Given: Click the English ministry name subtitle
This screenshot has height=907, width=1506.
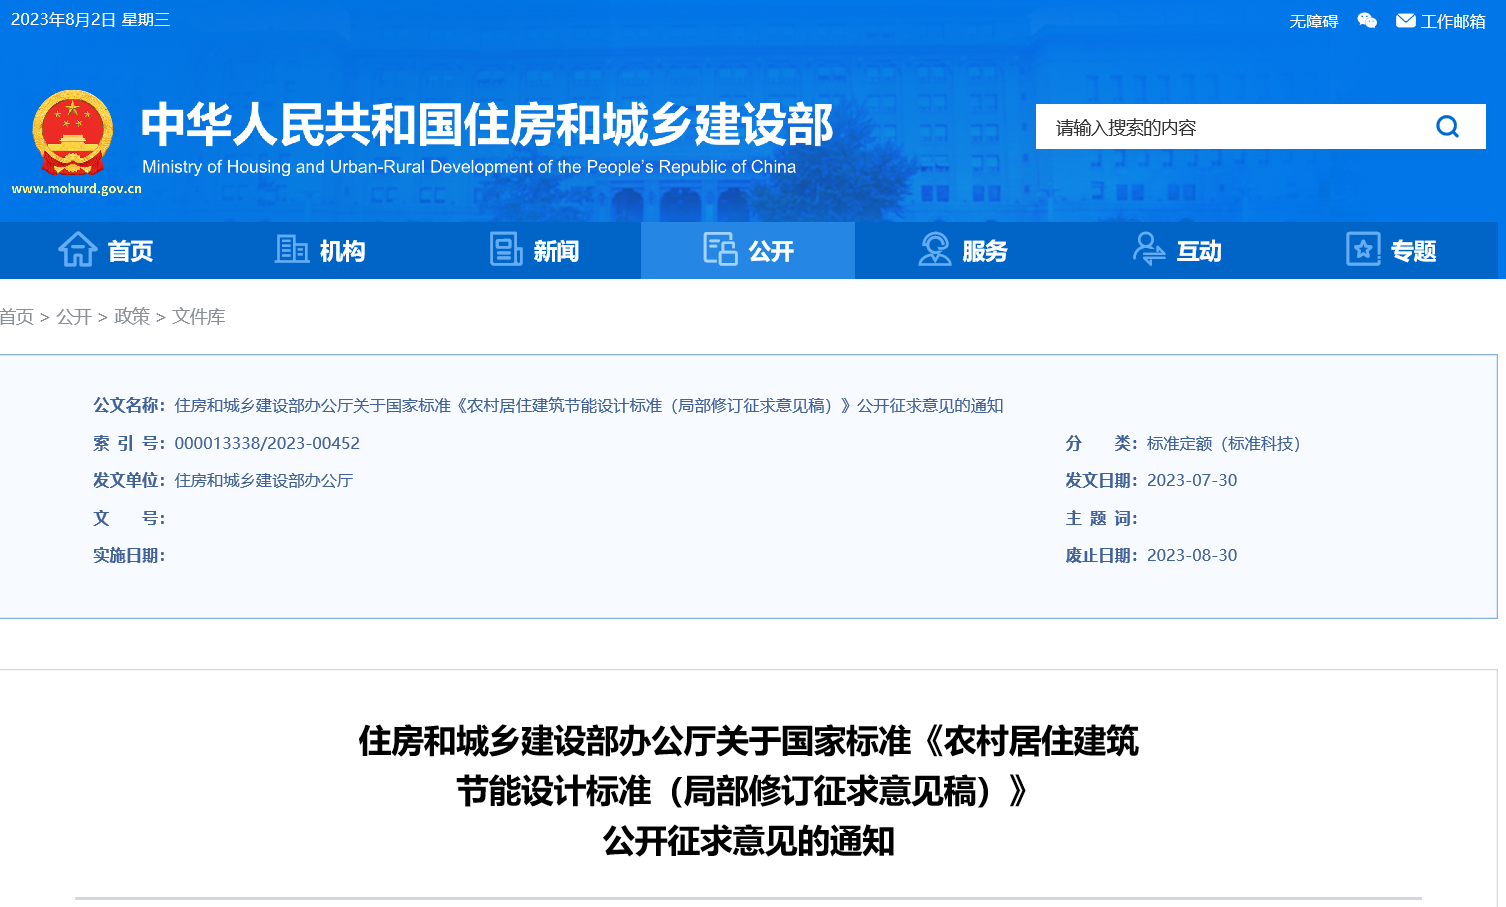Looking at the screenshot, I should click(469, 167).
